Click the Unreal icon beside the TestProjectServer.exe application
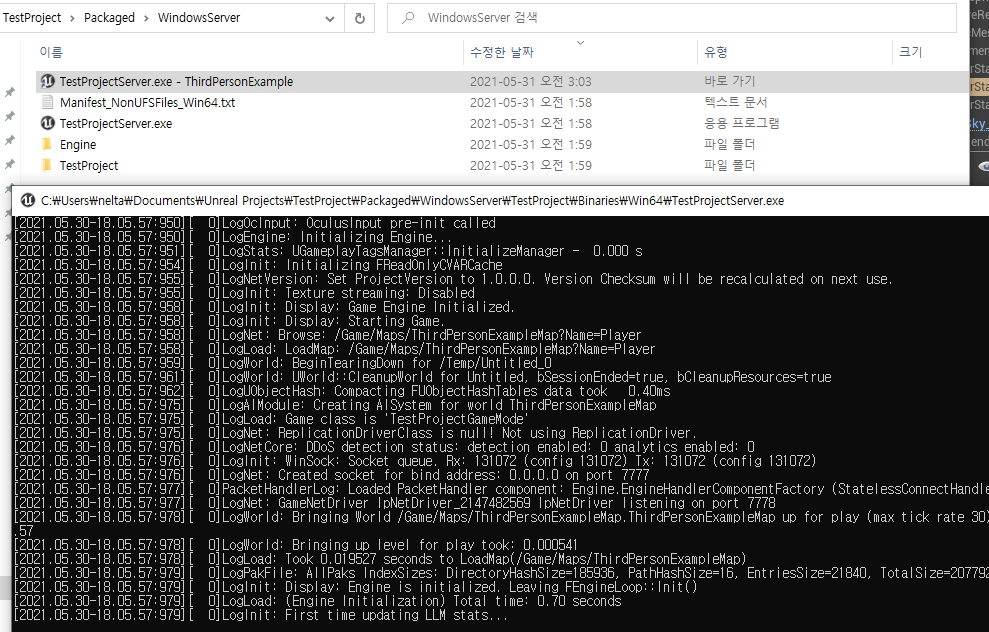The height and width of the screenshot is (632, 989). (47, 123)
